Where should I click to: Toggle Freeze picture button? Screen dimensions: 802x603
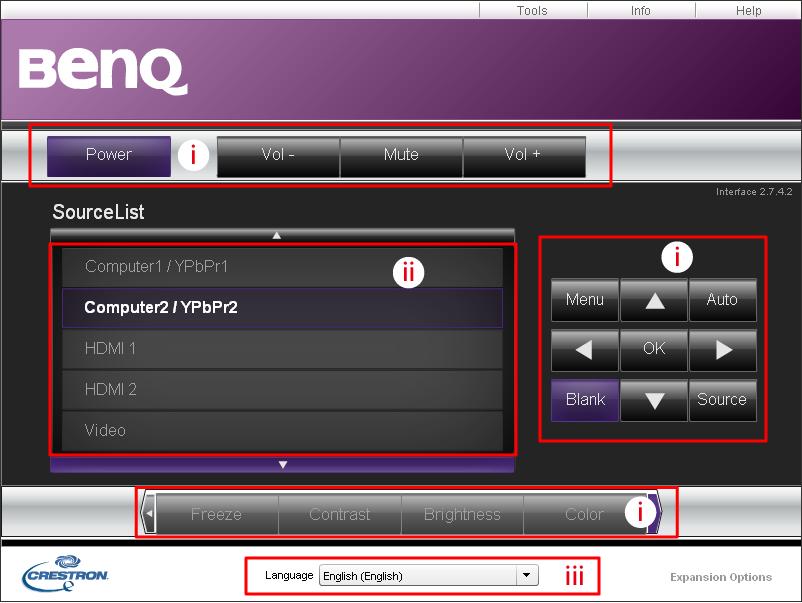(217, 514)
